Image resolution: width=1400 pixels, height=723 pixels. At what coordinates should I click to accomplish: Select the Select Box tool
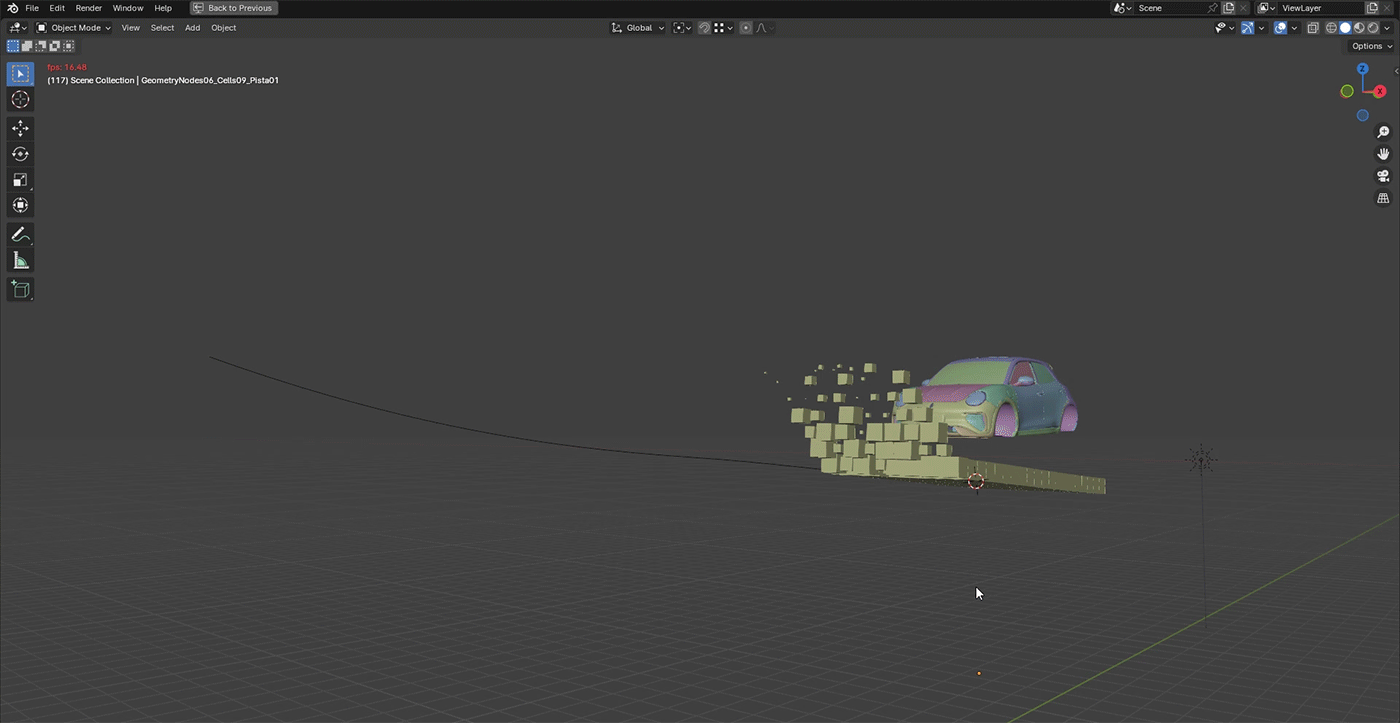[20, 74]
